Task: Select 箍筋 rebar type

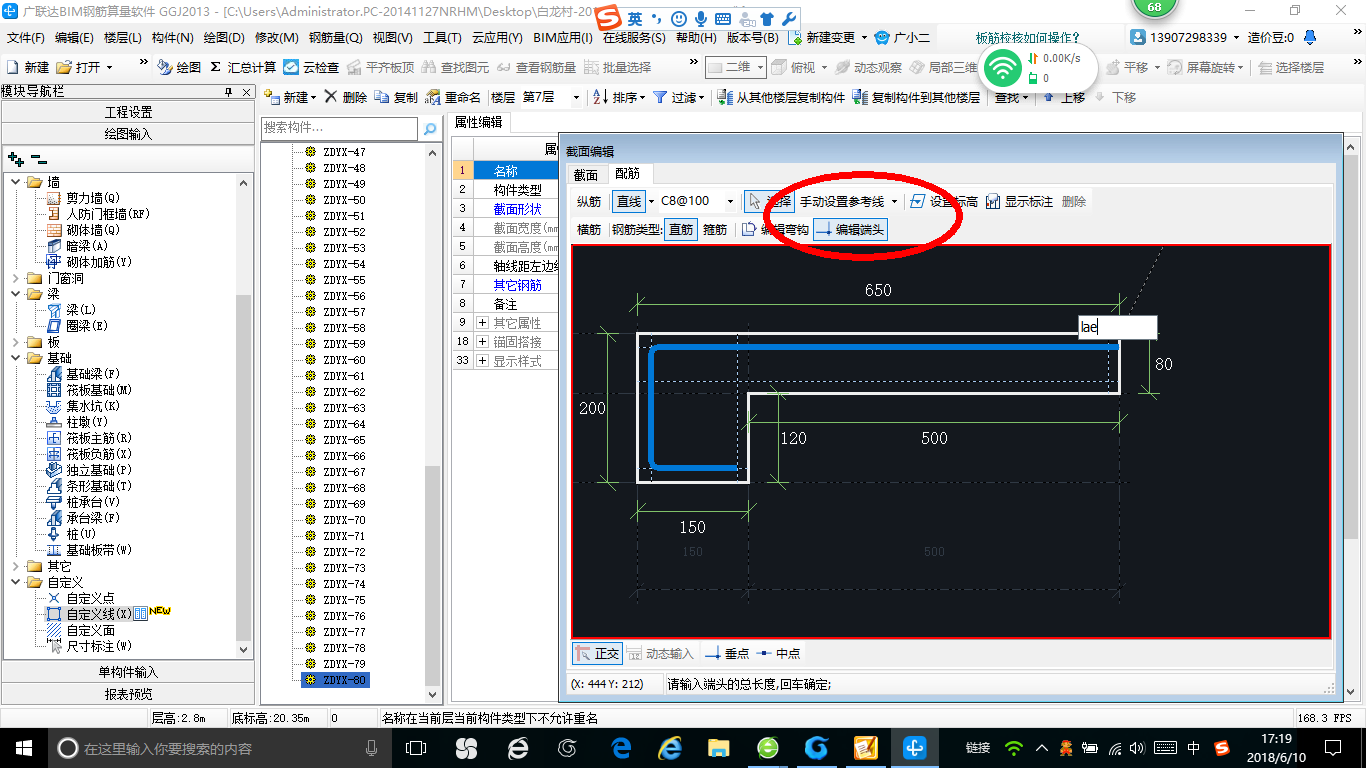Action: (x=715, y=229)
